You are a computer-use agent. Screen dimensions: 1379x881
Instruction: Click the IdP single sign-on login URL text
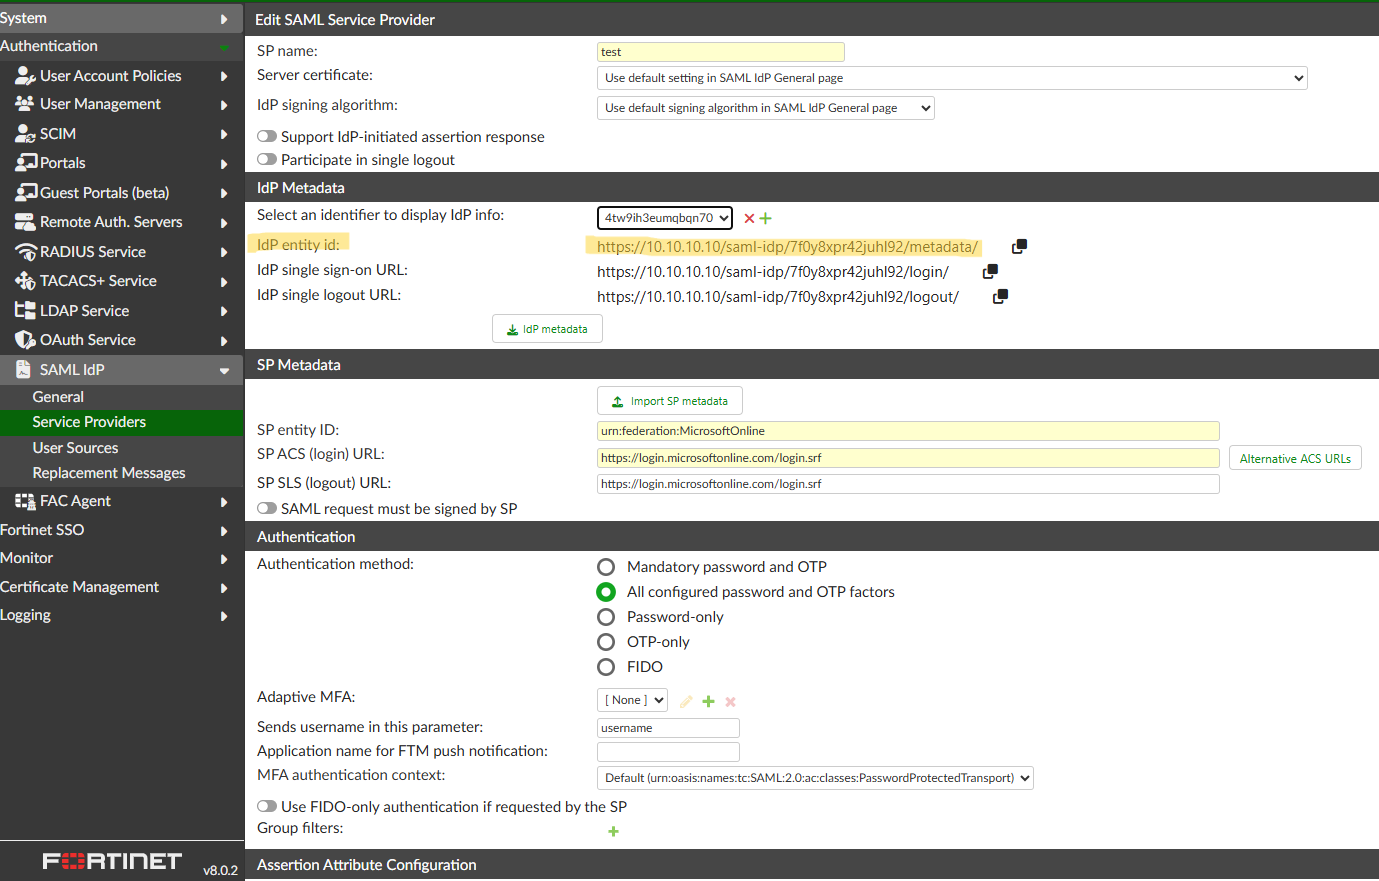(773, 272)
